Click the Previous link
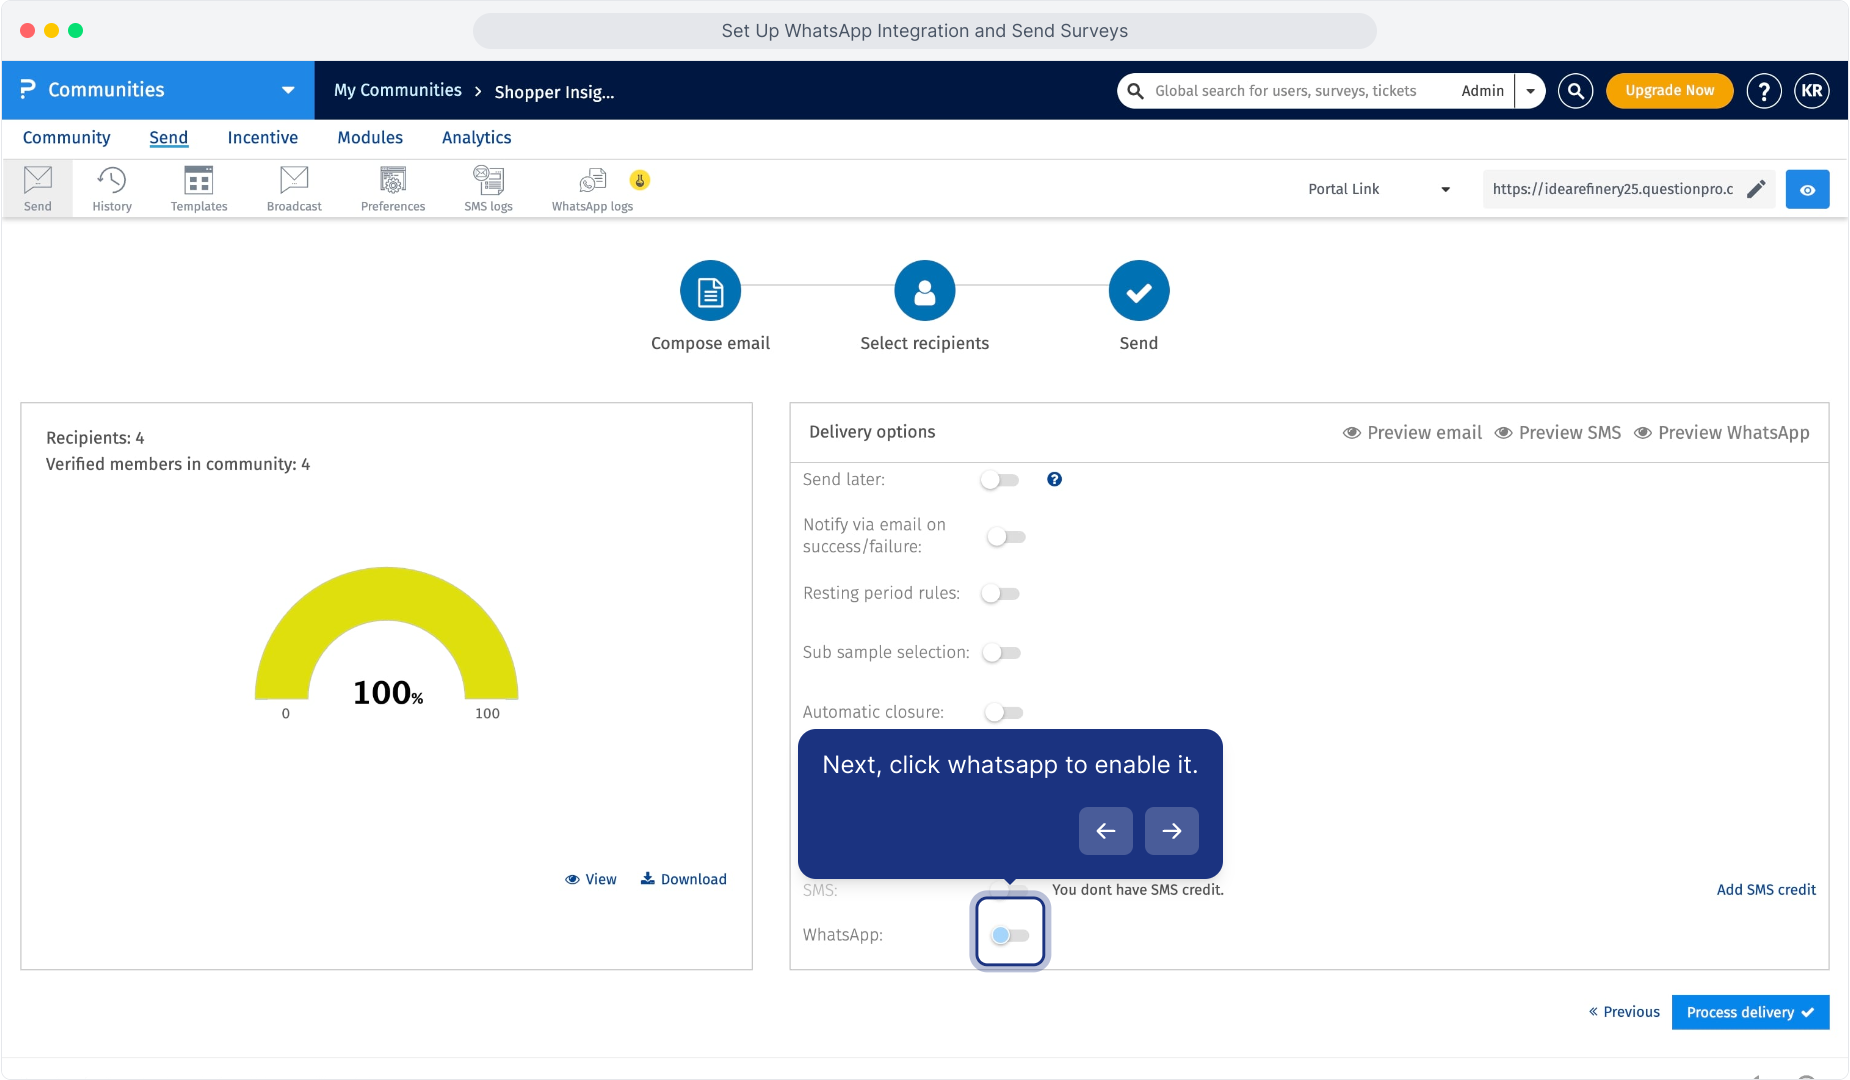Image resolution: width=1850 pixels, height=1080 pixels. 1624,1012
